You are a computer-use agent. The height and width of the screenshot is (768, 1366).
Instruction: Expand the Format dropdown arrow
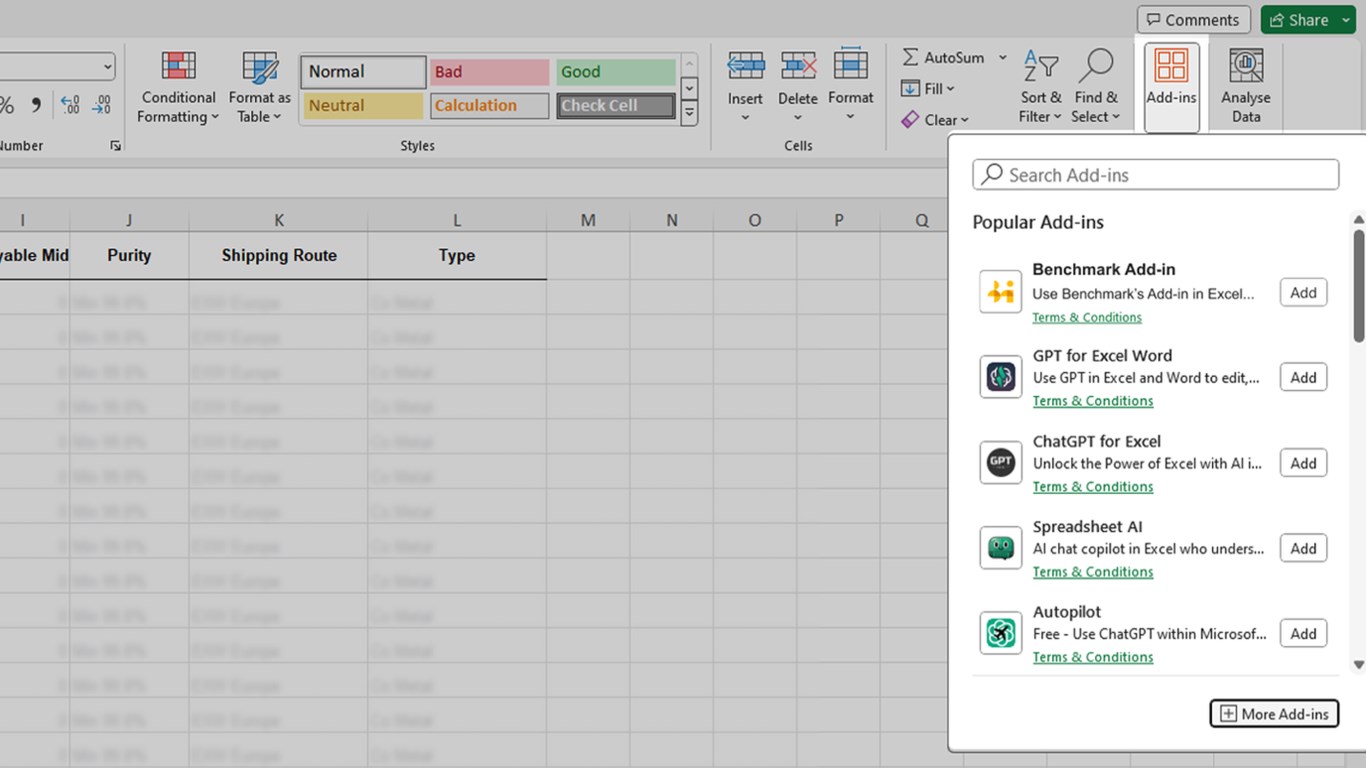(851, 118)
